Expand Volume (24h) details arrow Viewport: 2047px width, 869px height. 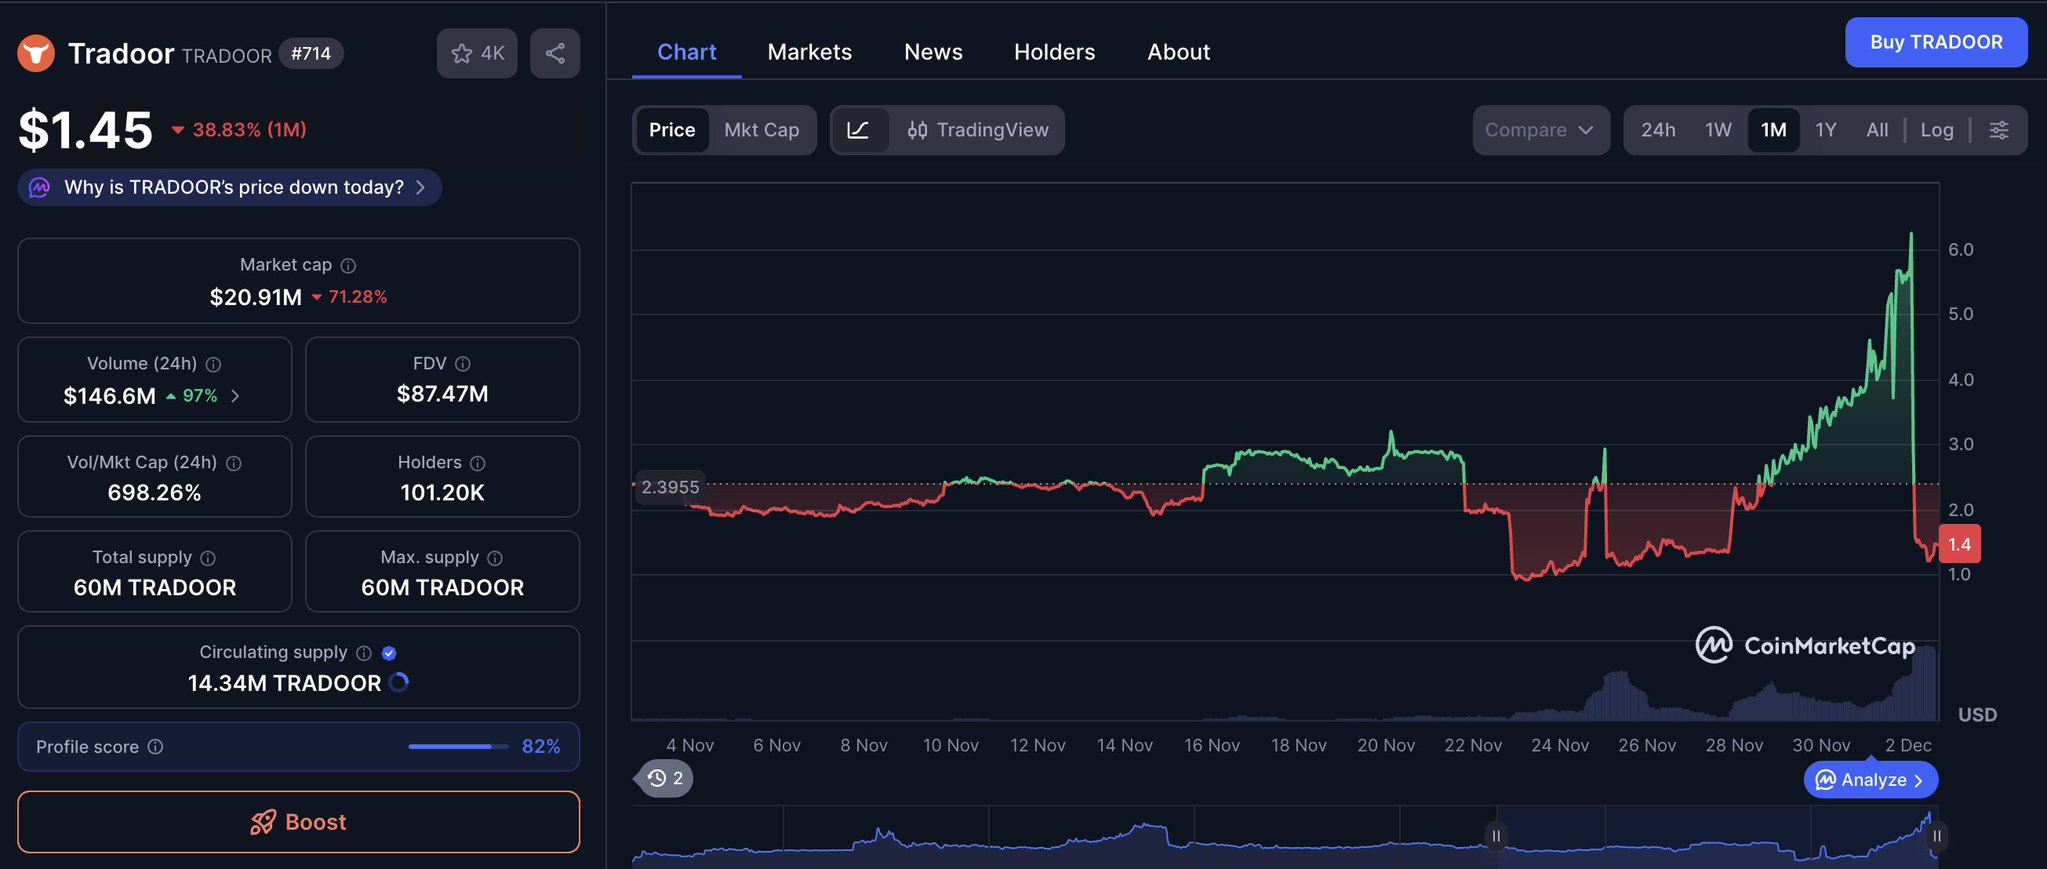[235, 396]
